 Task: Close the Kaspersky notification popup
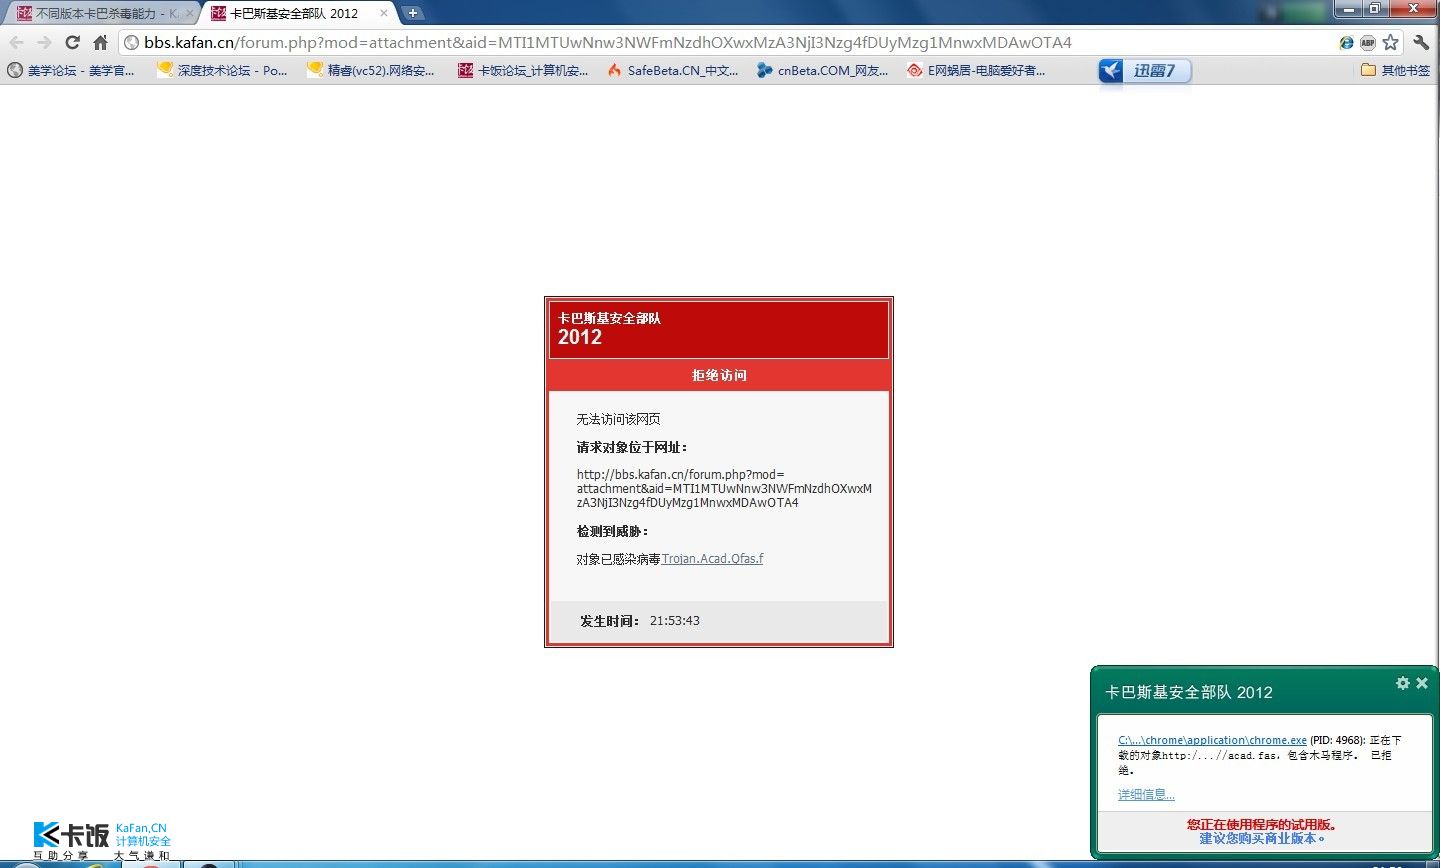point(1422,683)
